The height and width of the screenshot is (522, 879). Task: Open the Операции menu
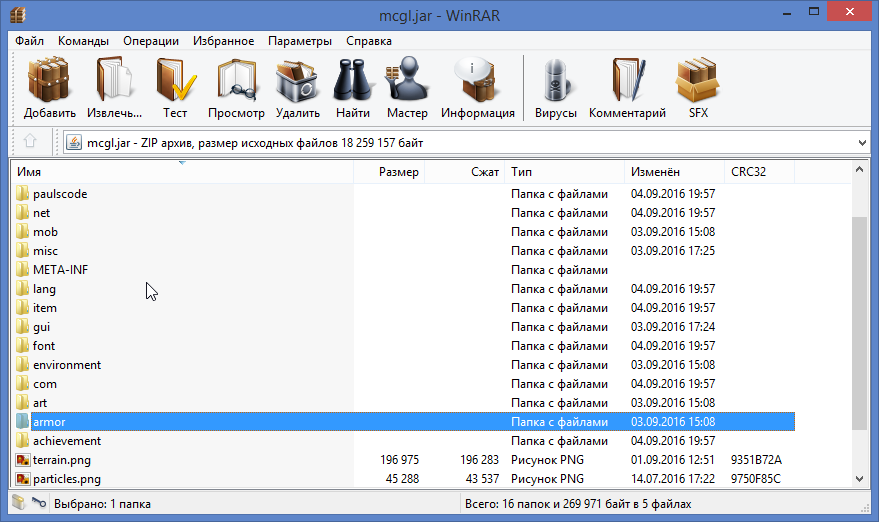pyautogui.click(x=151, y=41)
